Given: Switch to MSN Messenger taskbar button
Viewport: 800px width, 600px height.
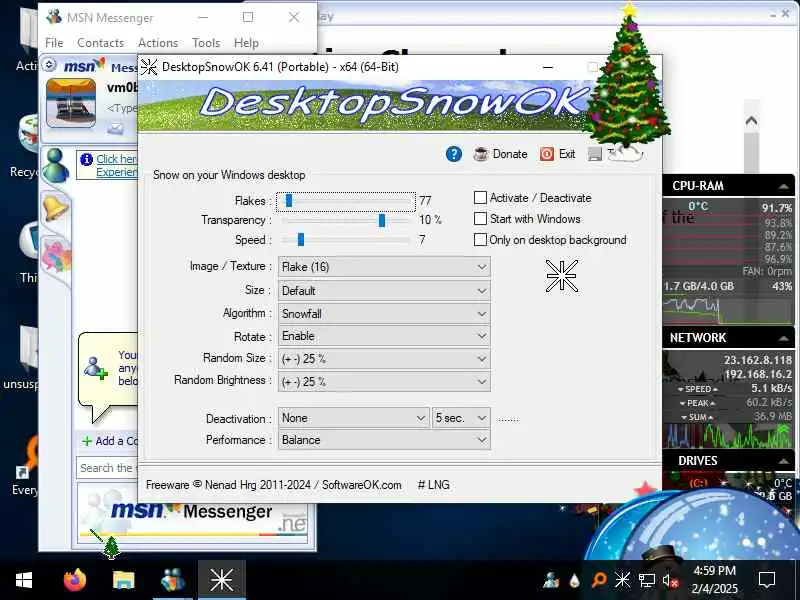Looking at the screenshot, I should [172, 580].
